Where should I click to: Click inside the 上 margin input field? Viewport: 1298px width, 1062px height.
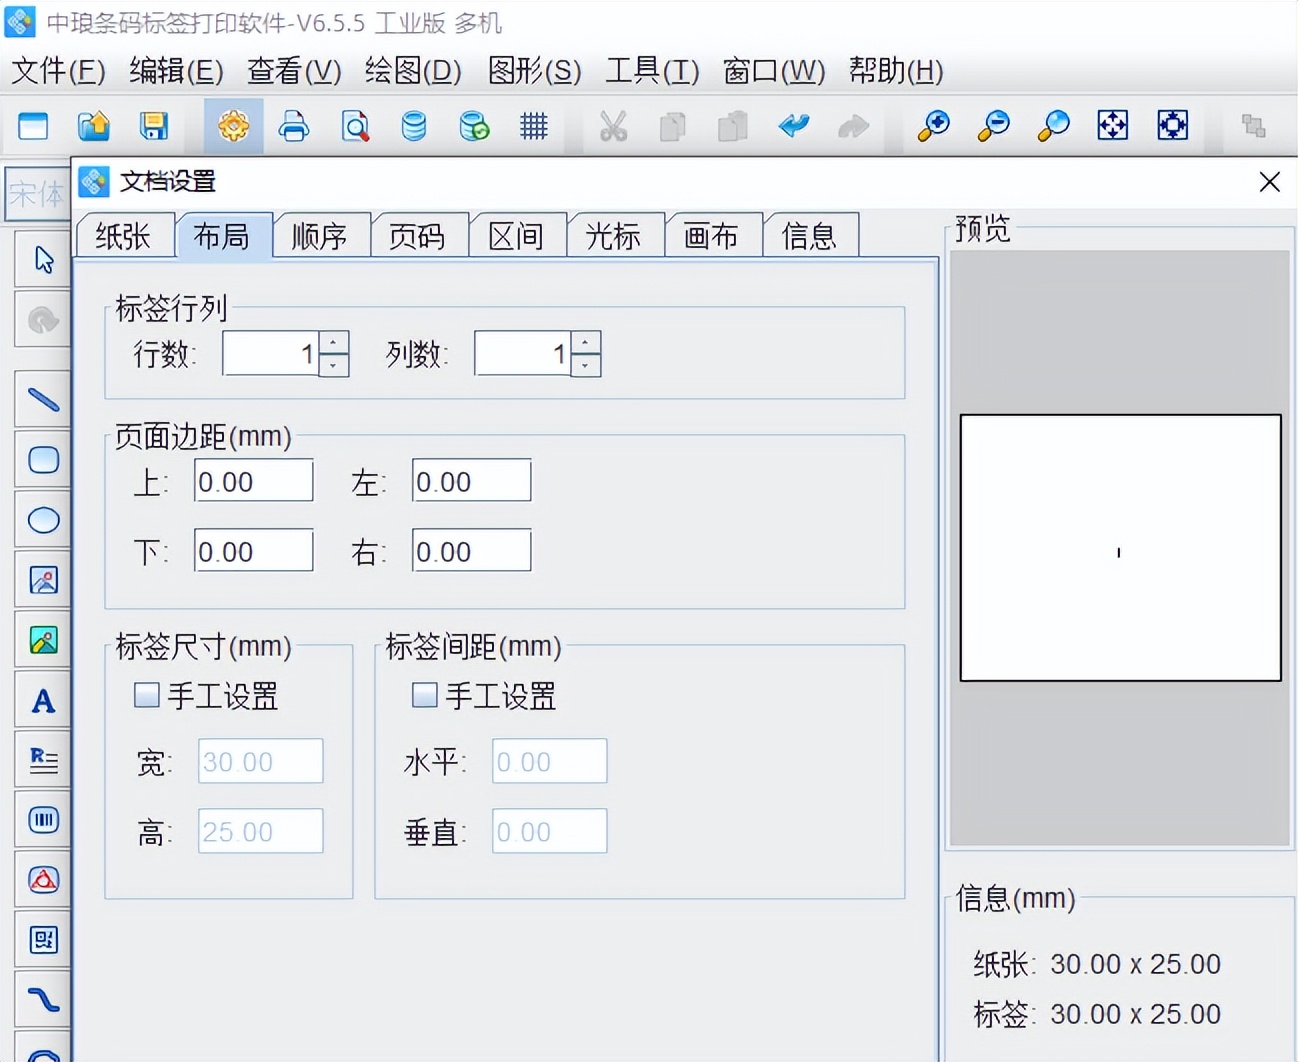253,480
